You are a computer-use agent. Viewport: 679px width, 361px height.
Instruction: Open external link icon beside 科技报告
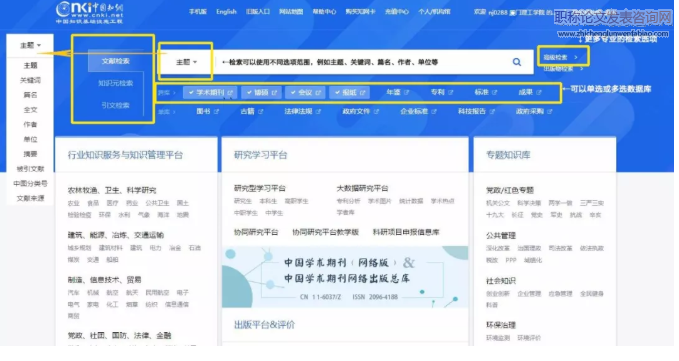click(x=492, y=112)
